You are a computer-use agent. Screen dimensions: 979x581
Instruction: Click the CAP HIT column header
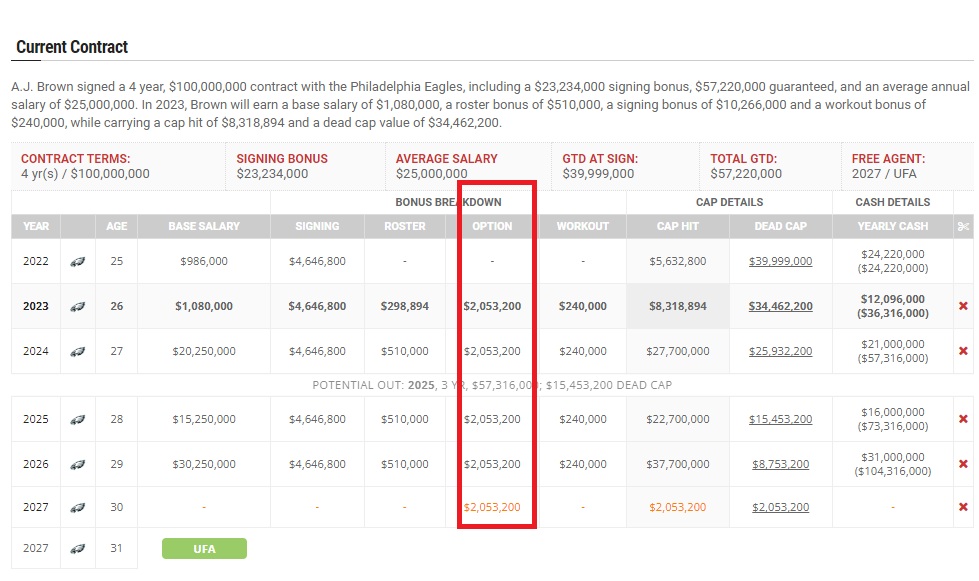677,226
